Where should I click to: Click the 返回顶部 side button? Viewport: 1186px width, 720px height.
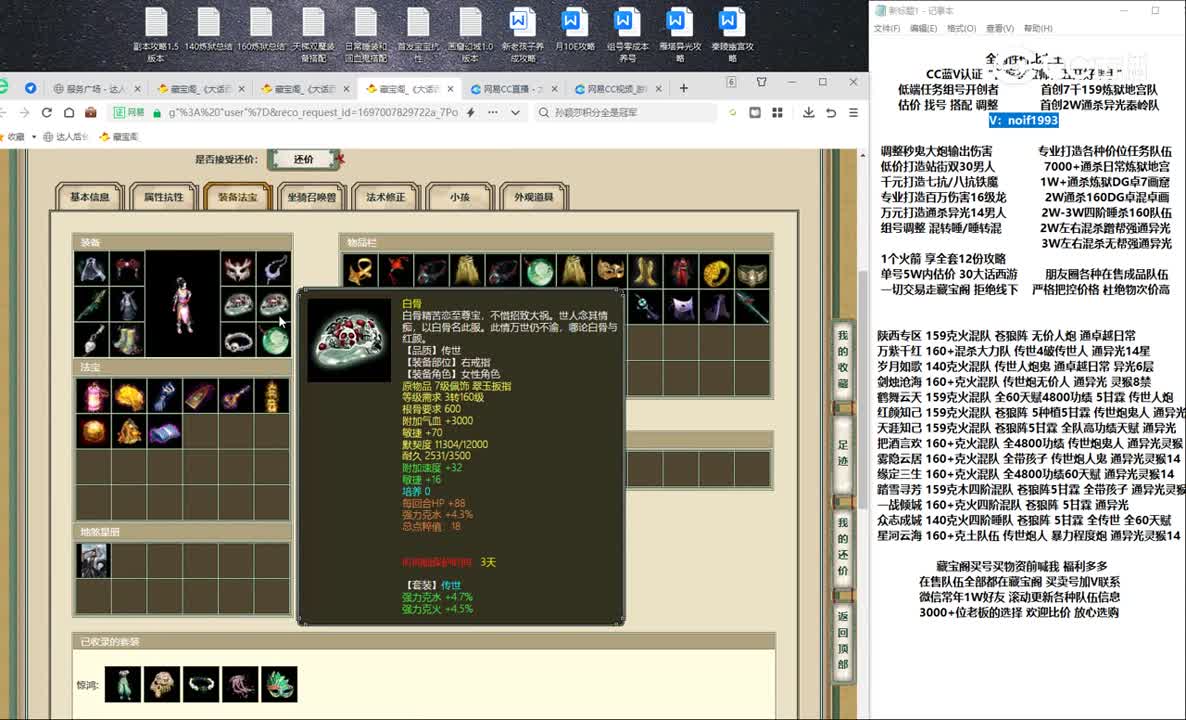pos(843,640)
